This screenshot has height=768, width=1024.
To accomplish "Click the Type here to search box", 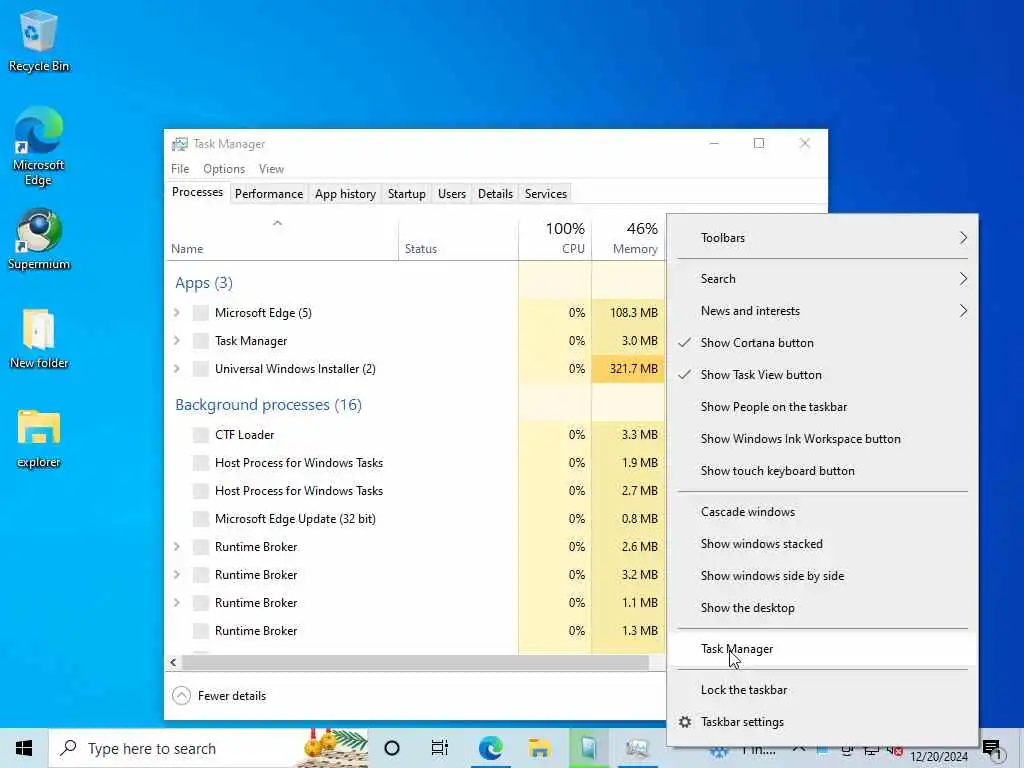I will [208, 748].
